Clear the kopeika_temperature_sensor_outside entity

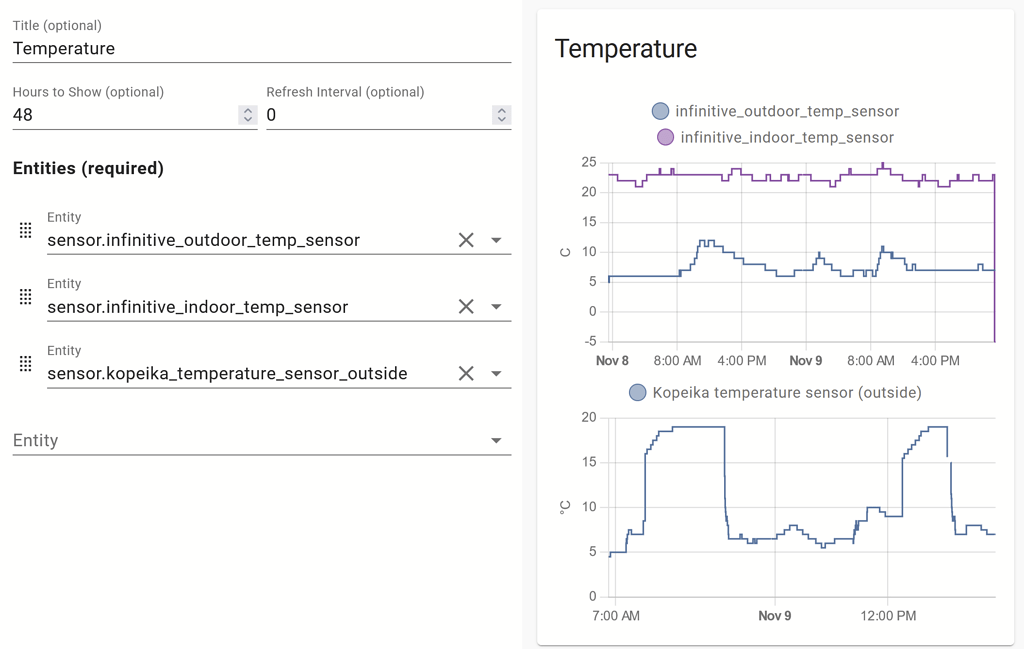466,374
